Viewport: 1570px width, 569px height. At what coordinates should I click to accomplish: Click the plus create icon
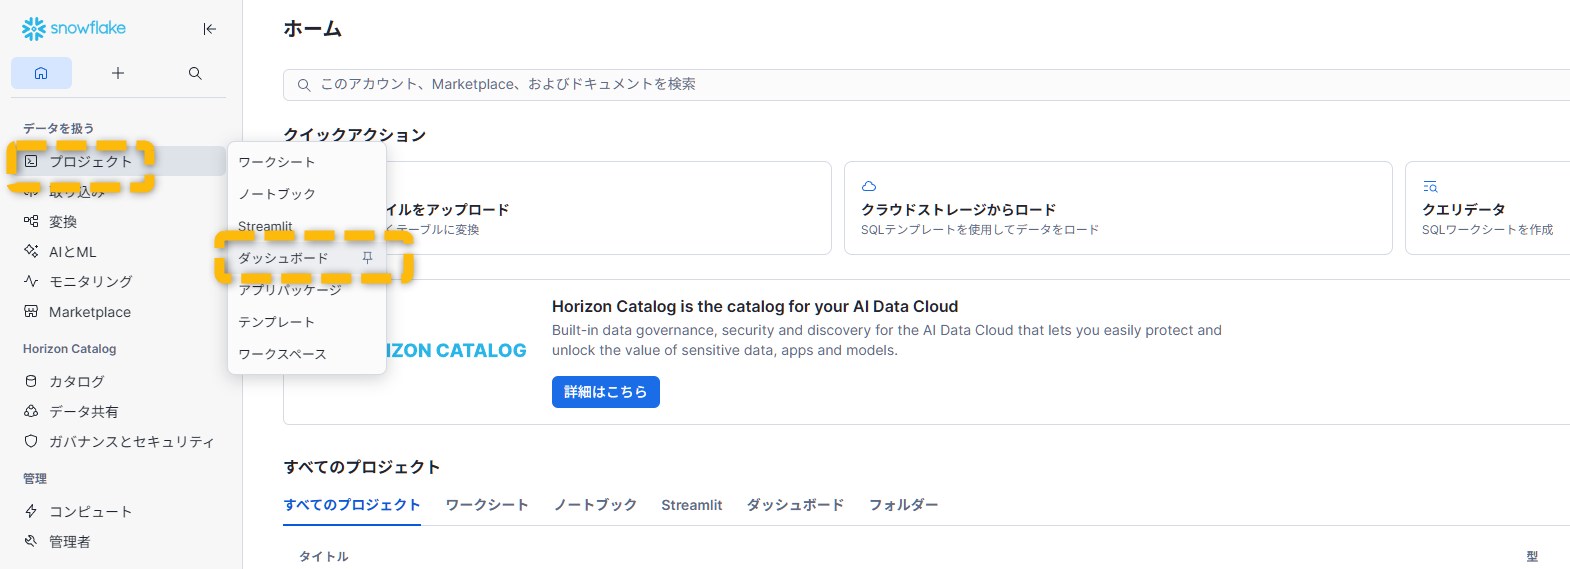click(x=118, y=73)
